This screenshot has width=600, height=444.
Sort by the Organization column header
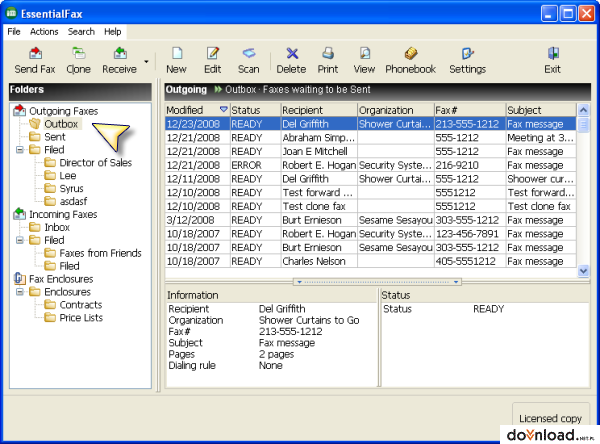pyautogui.click(x=396, y=110)
